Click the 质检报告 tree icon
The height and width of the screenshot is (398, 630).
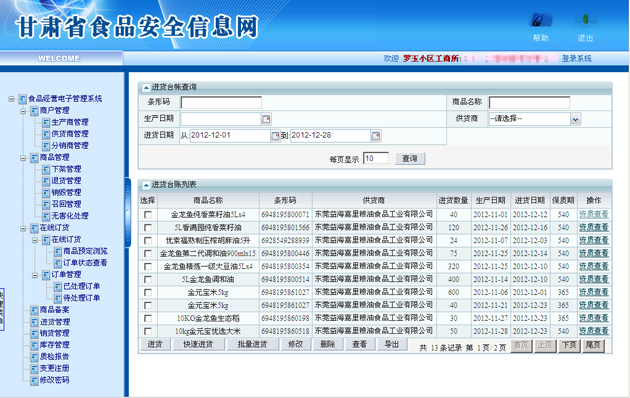tap(35, 357)
